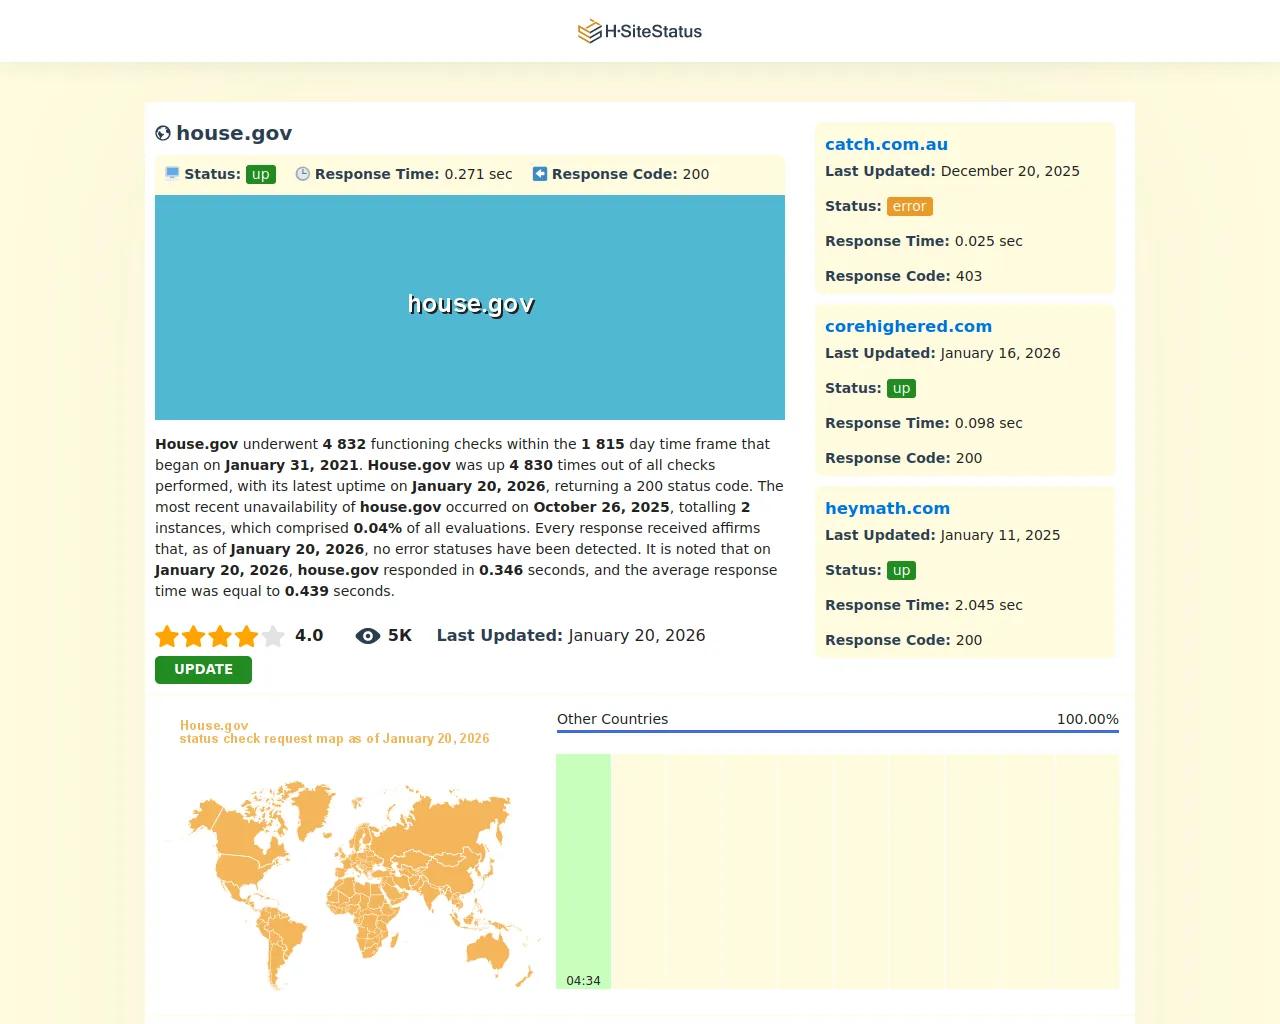Toggle the error badge on catch.com.au card
The image size is (1280, 1024).
pos(909,206)
